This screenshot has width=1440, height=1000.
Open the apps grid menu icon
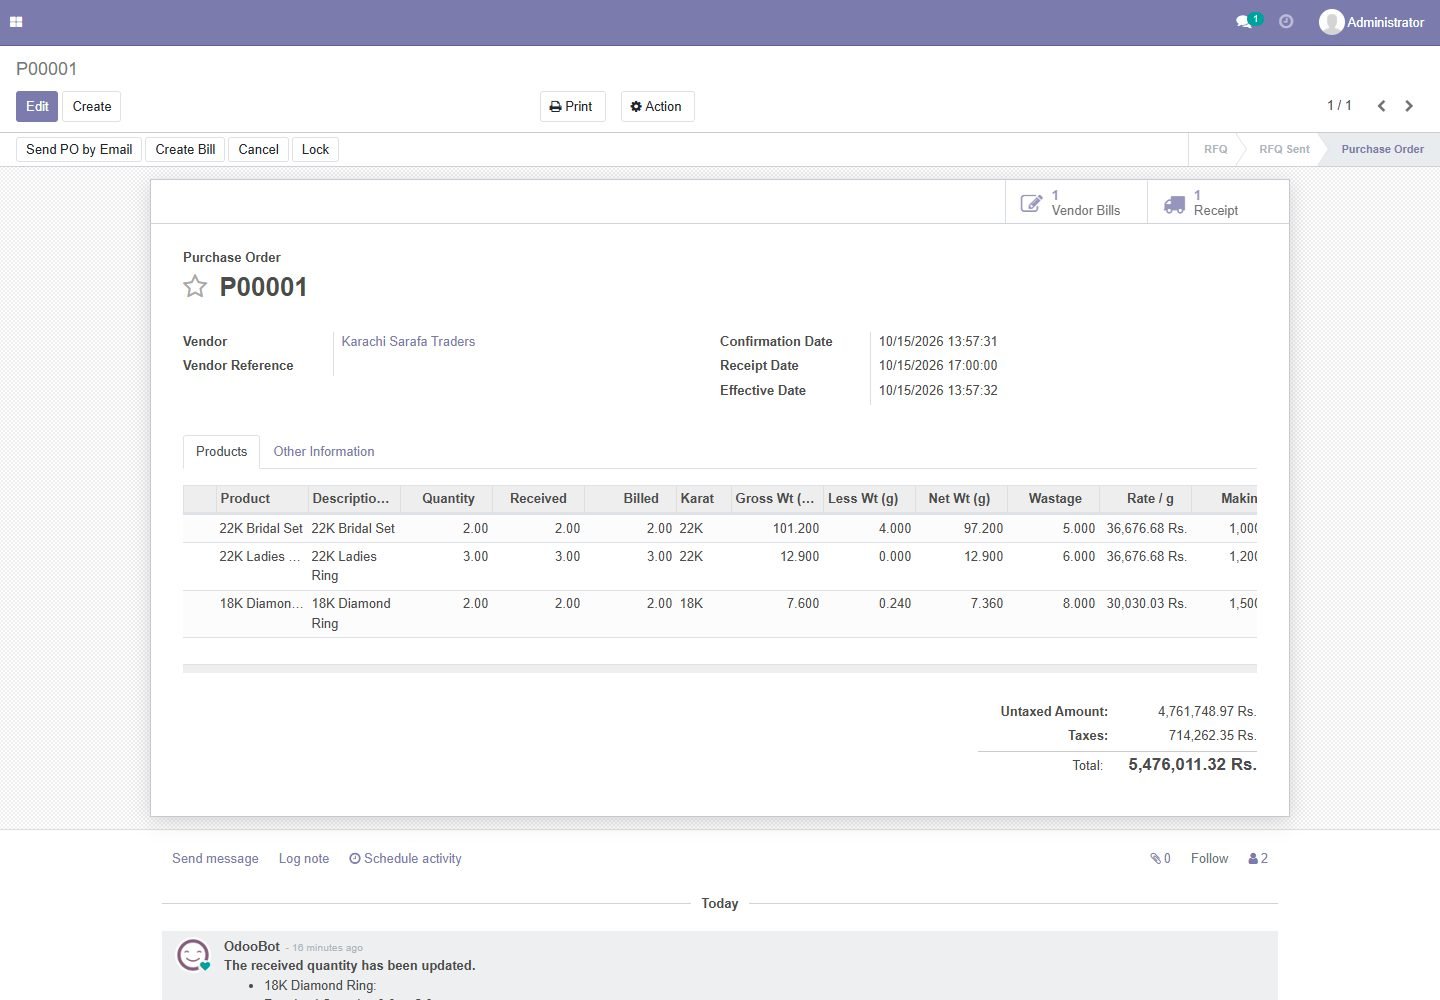click(16, 22)
